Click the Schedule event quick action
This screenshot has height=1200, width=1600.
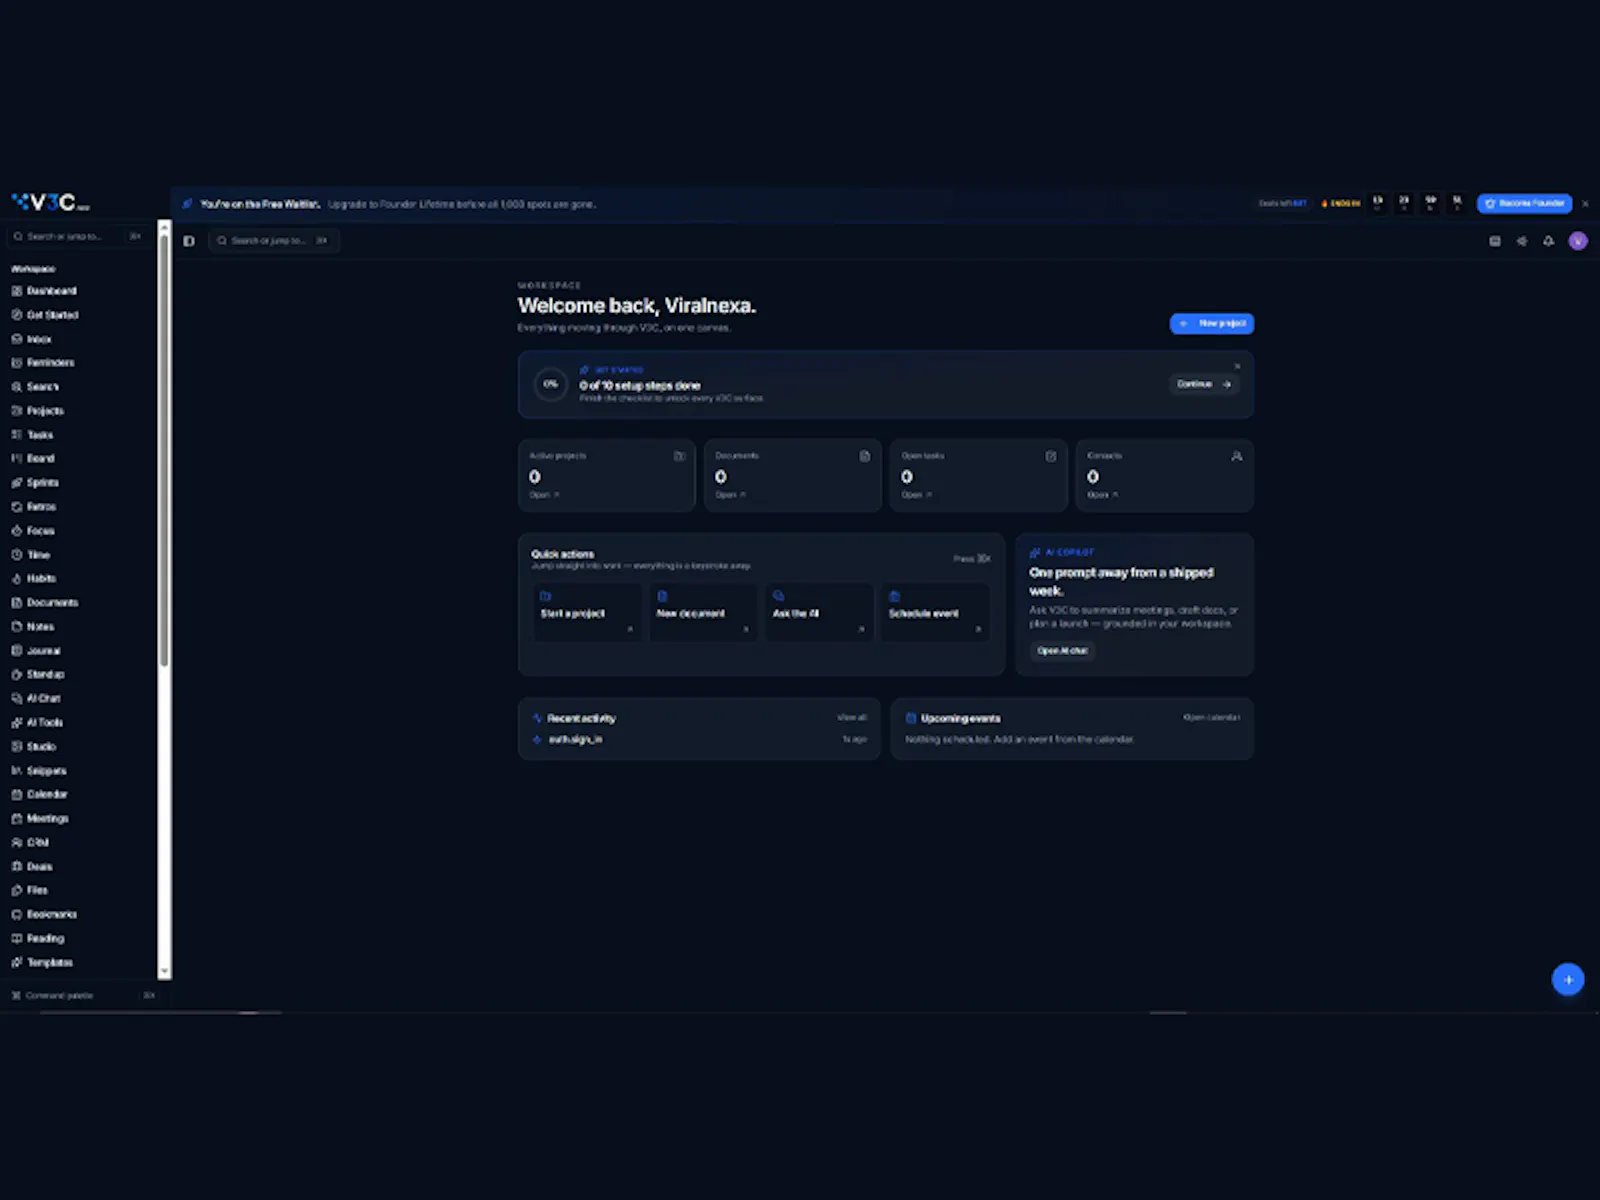[x=935, y=612]
